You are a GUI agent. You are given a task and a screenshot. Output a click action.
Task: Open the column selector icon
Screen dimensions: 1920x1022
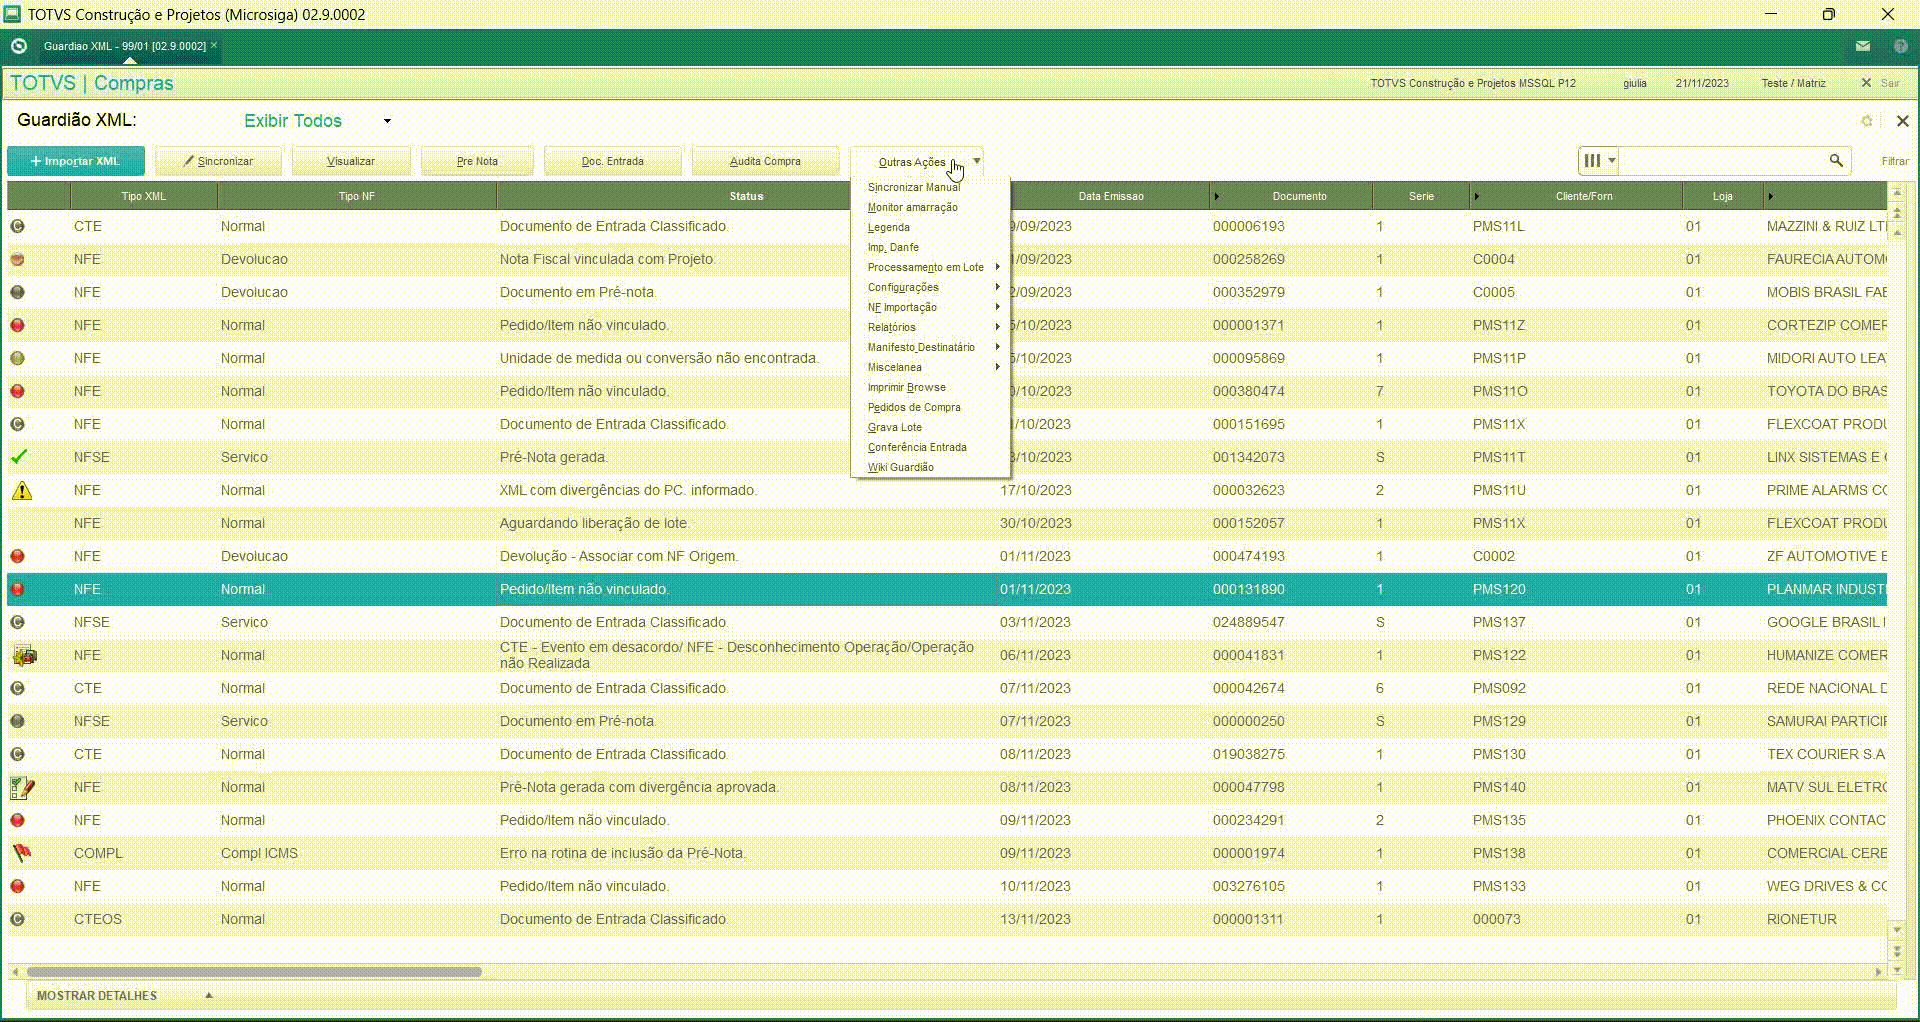tap(1598, 161)
